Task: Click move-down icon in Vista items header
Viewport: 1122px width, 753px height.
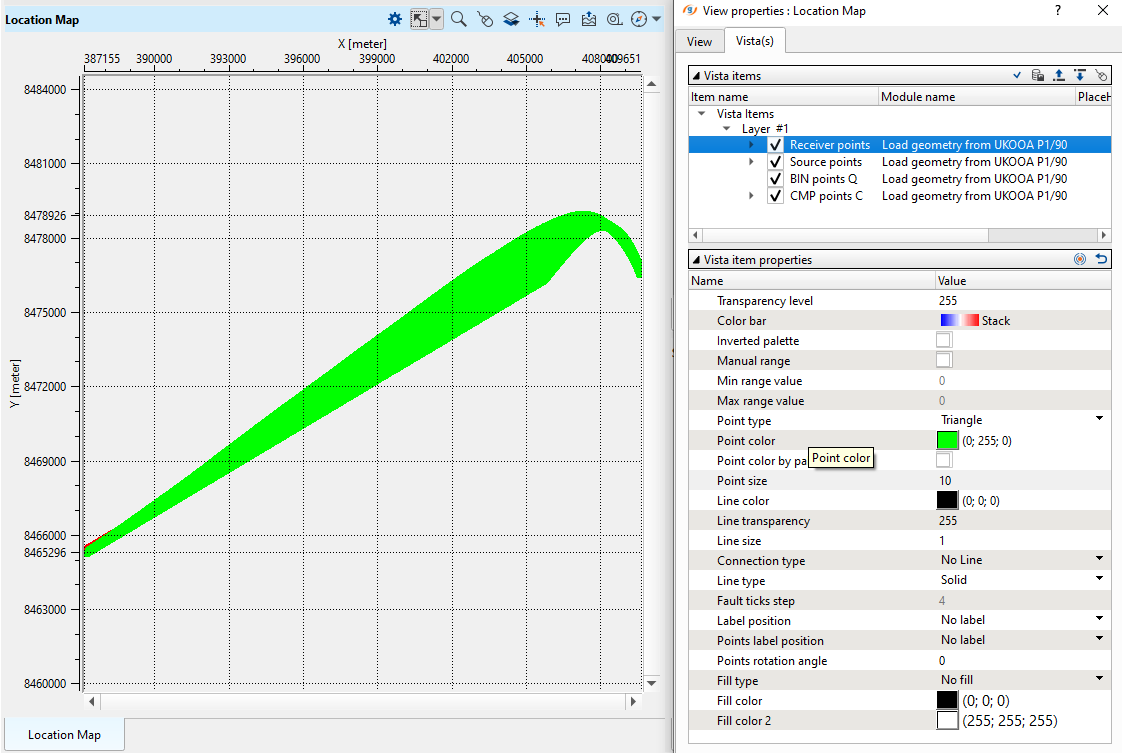Action: click(1080, 75)
